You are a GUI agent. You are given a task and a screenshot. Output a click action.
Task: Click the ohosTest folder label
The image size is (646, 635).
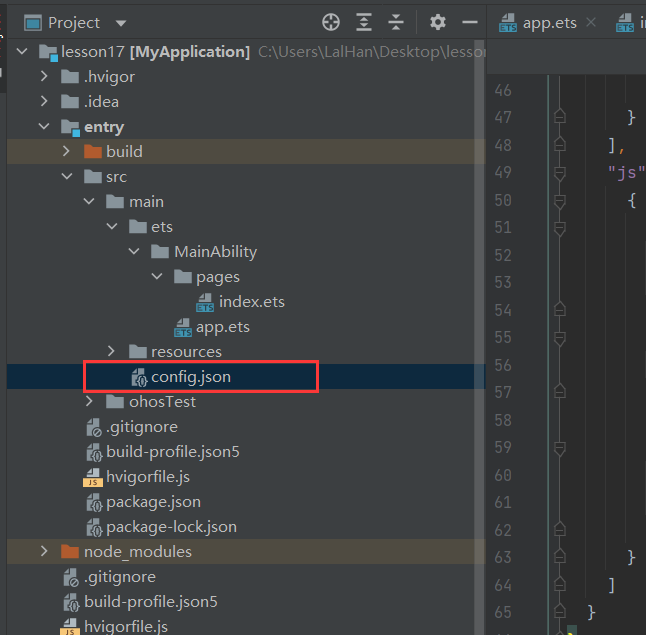click(x=162, y=402)
